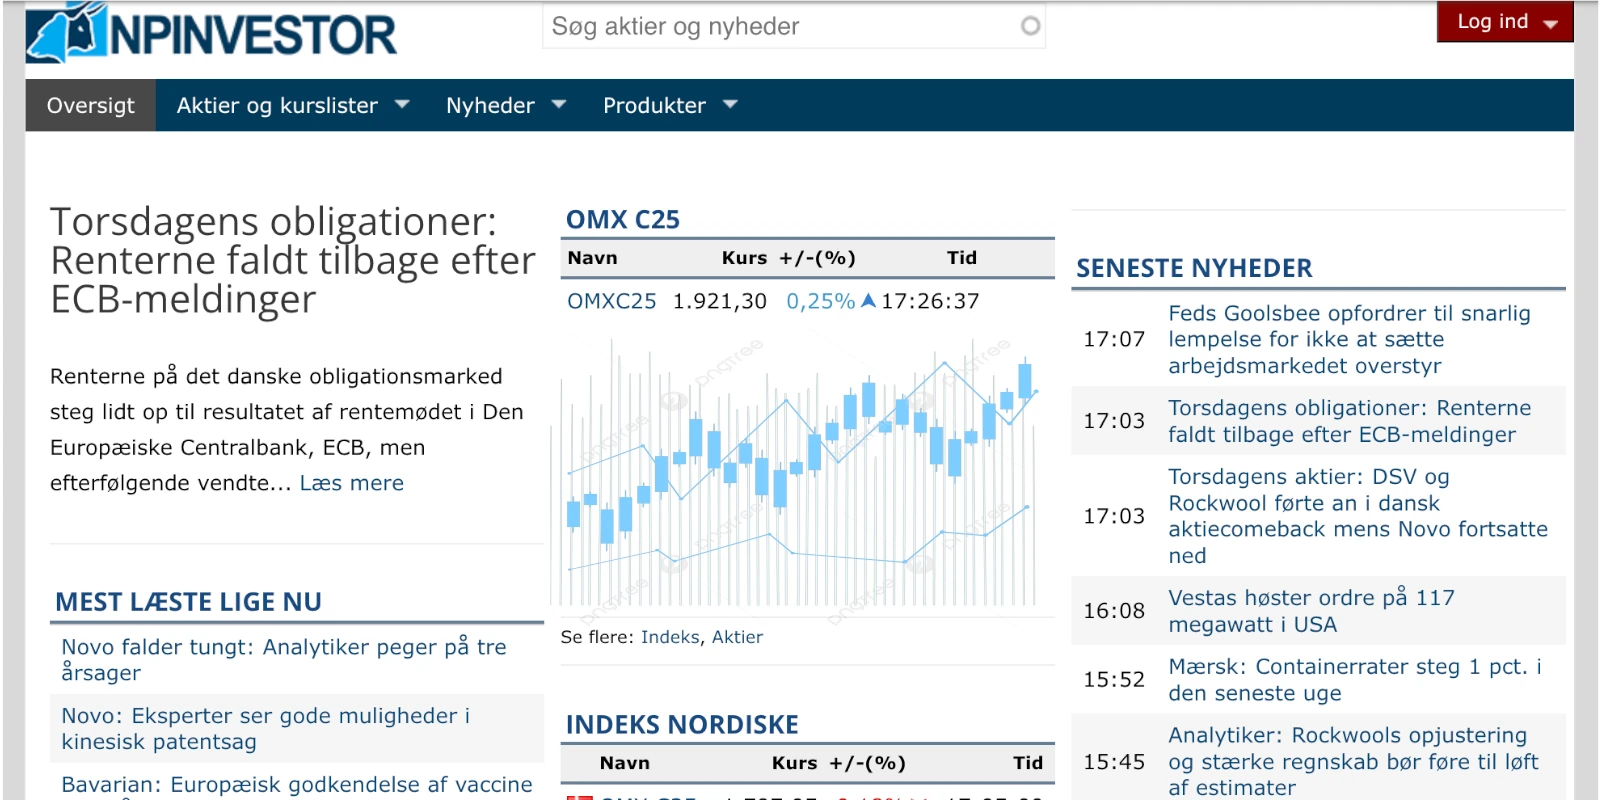Click the OMX C25 candlestick chart
This screenshot has height=800, width=1600.
point(800,470)
